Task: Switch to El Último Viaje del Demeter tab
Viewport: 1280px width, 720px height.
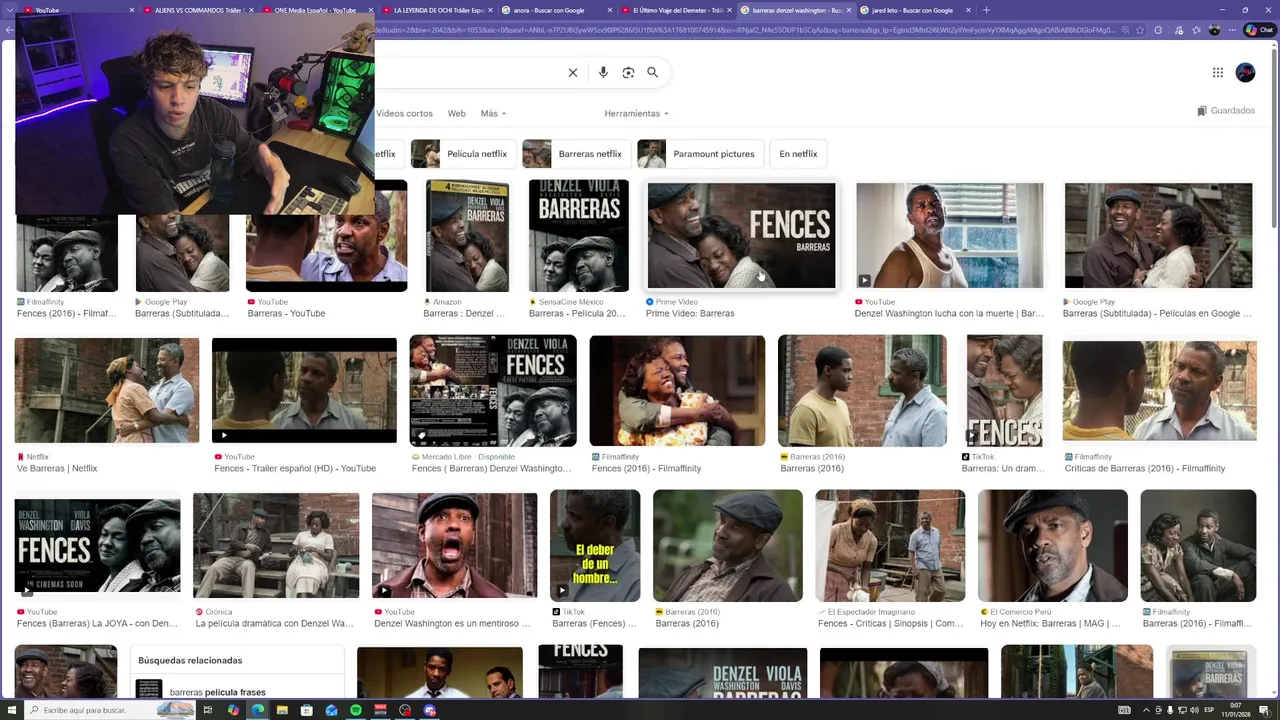Action: click(x=677, y=10)
